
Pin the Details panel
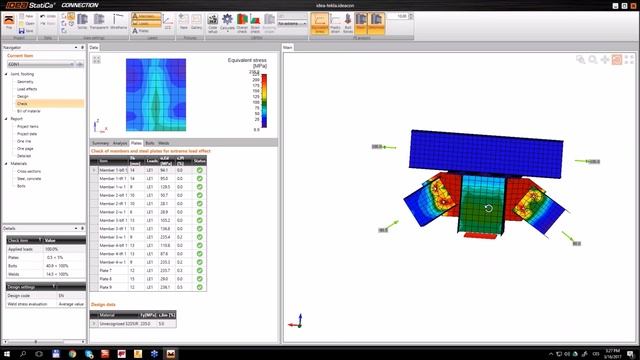[x=82, y=229]
